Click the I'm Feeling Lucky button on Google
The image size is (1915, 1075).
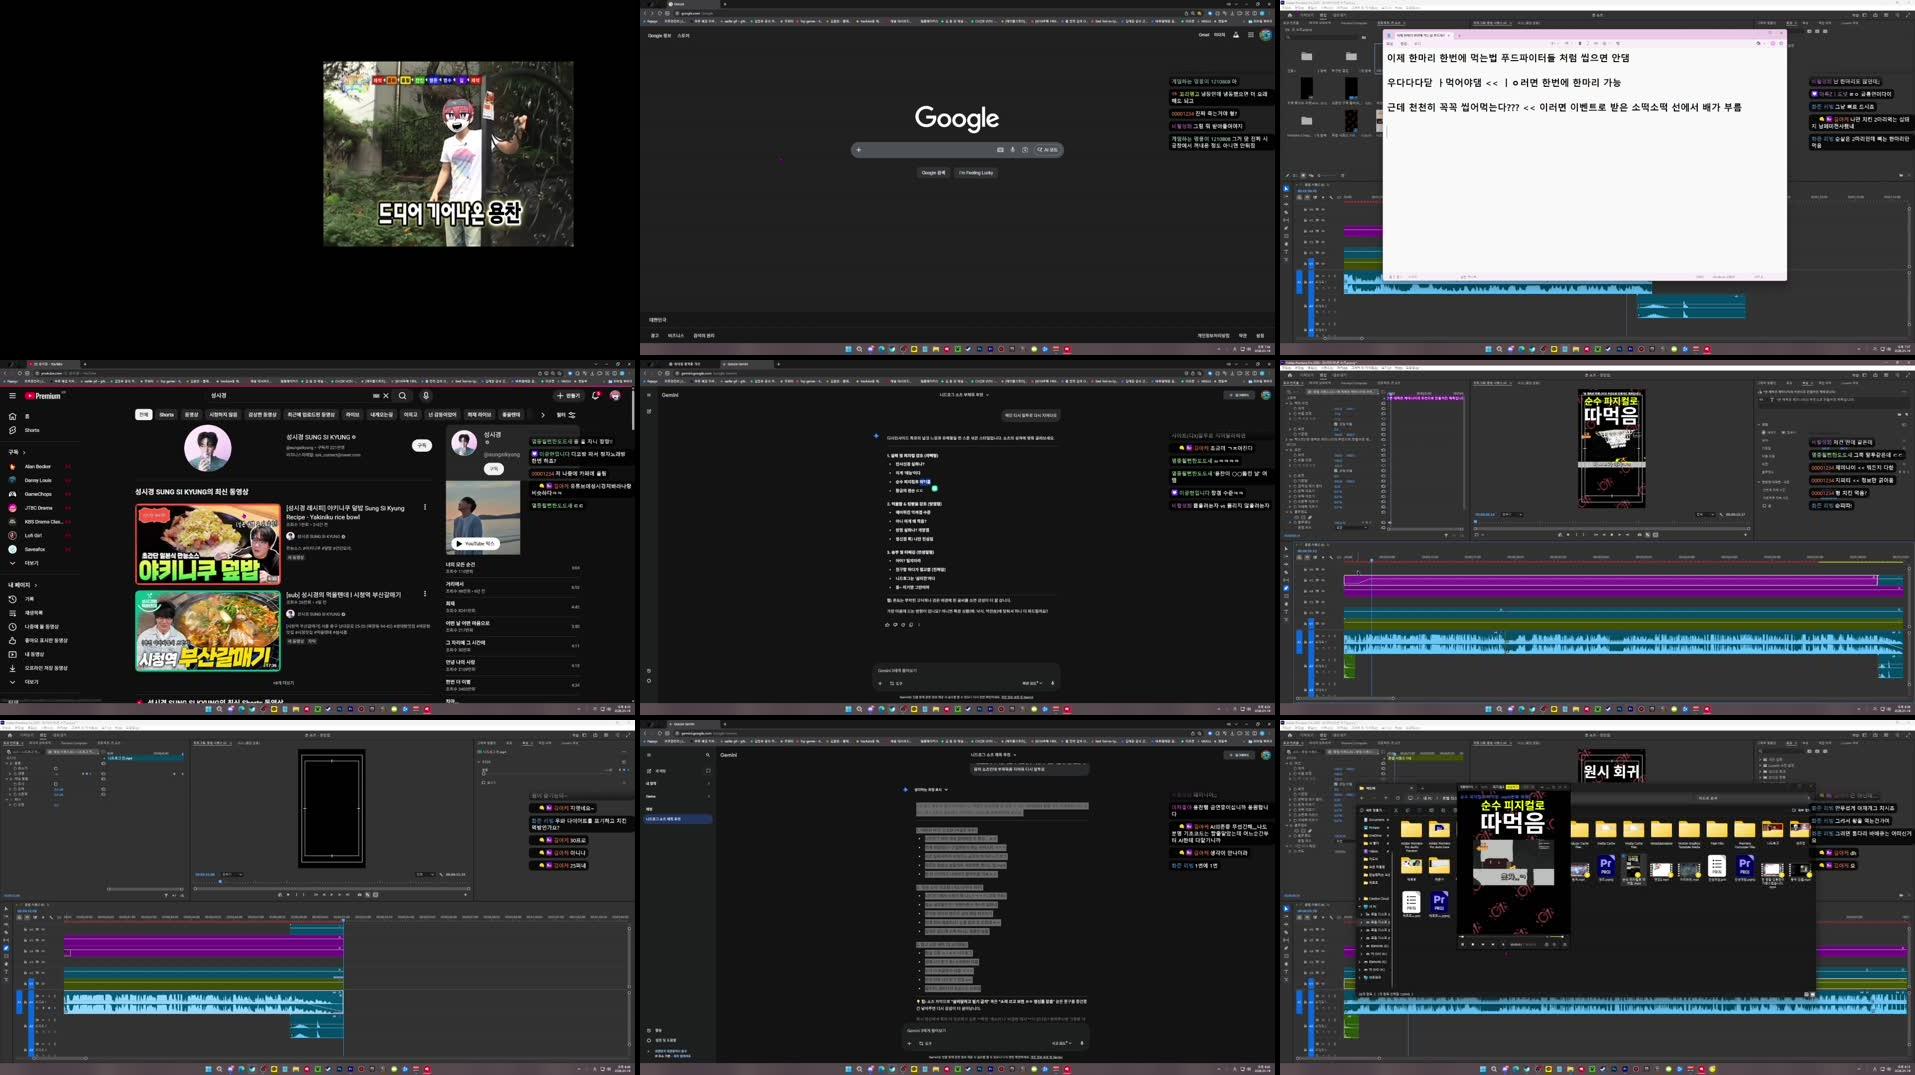click(x=975, y=173)
